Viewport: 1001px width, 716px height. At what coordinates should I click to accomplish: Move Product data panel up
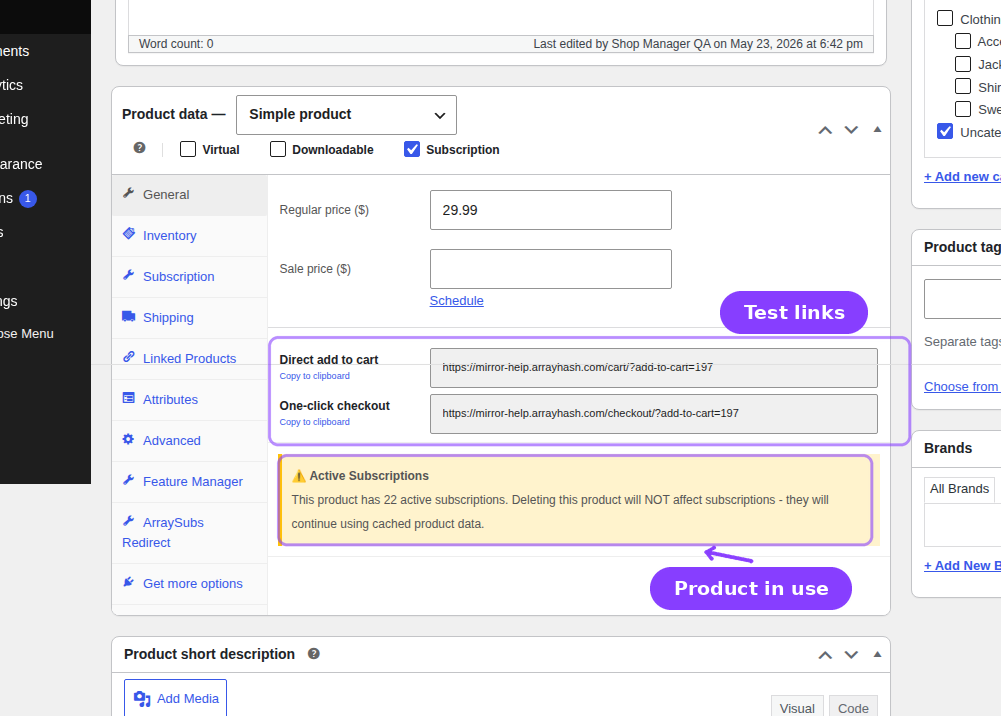825,130
